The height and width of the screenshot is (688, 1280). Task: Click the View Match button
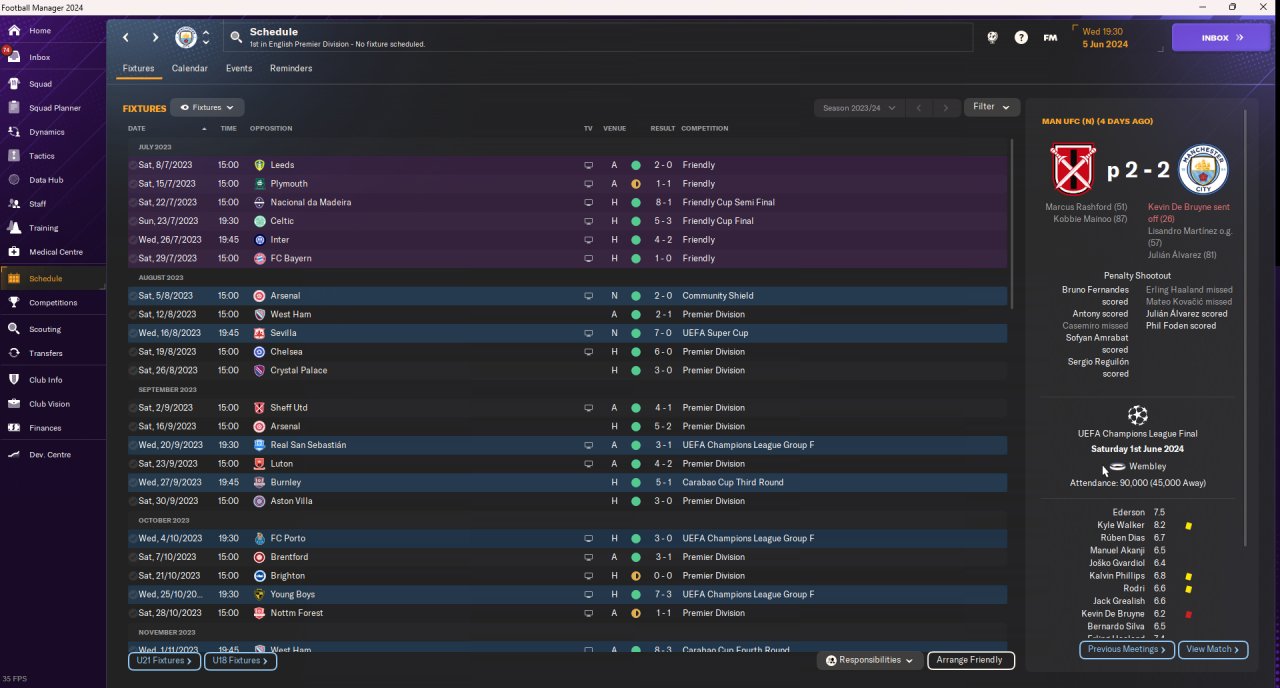coord(1213,649)
